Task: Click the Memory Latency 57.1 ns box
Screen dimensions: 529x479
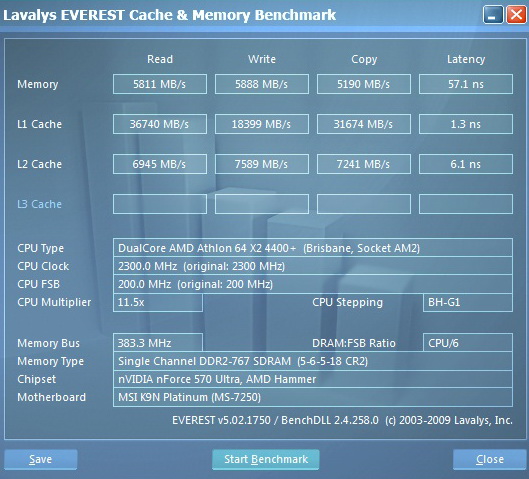Action: click(x=466, y=84)
